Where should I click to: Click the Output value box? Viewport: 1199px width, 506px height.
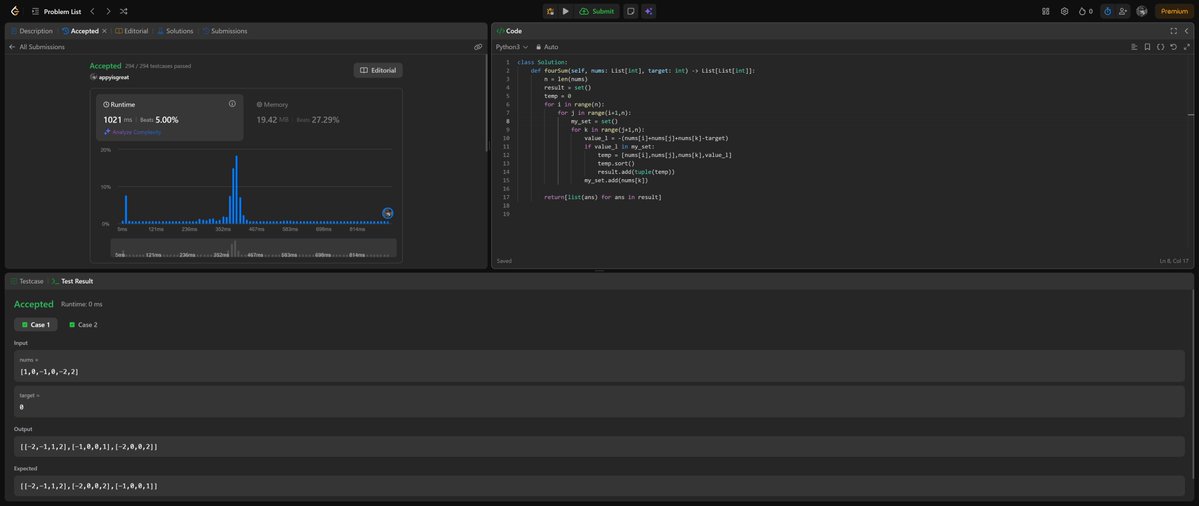[599, 446]
